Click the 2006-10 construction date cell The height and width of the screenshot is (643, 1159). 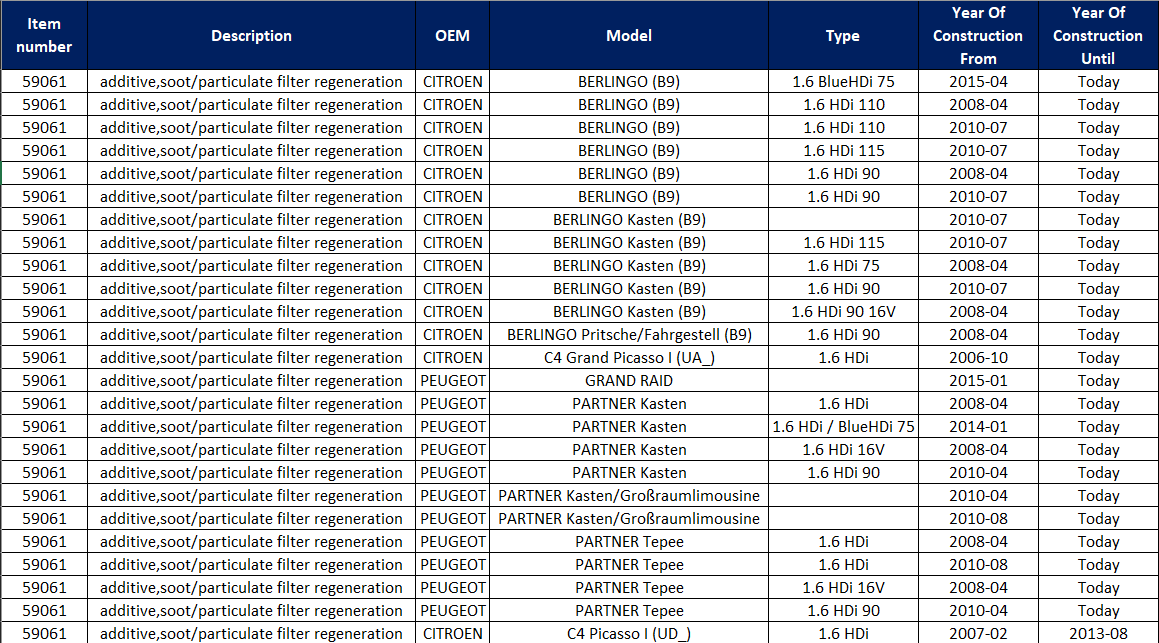point(977,358)
